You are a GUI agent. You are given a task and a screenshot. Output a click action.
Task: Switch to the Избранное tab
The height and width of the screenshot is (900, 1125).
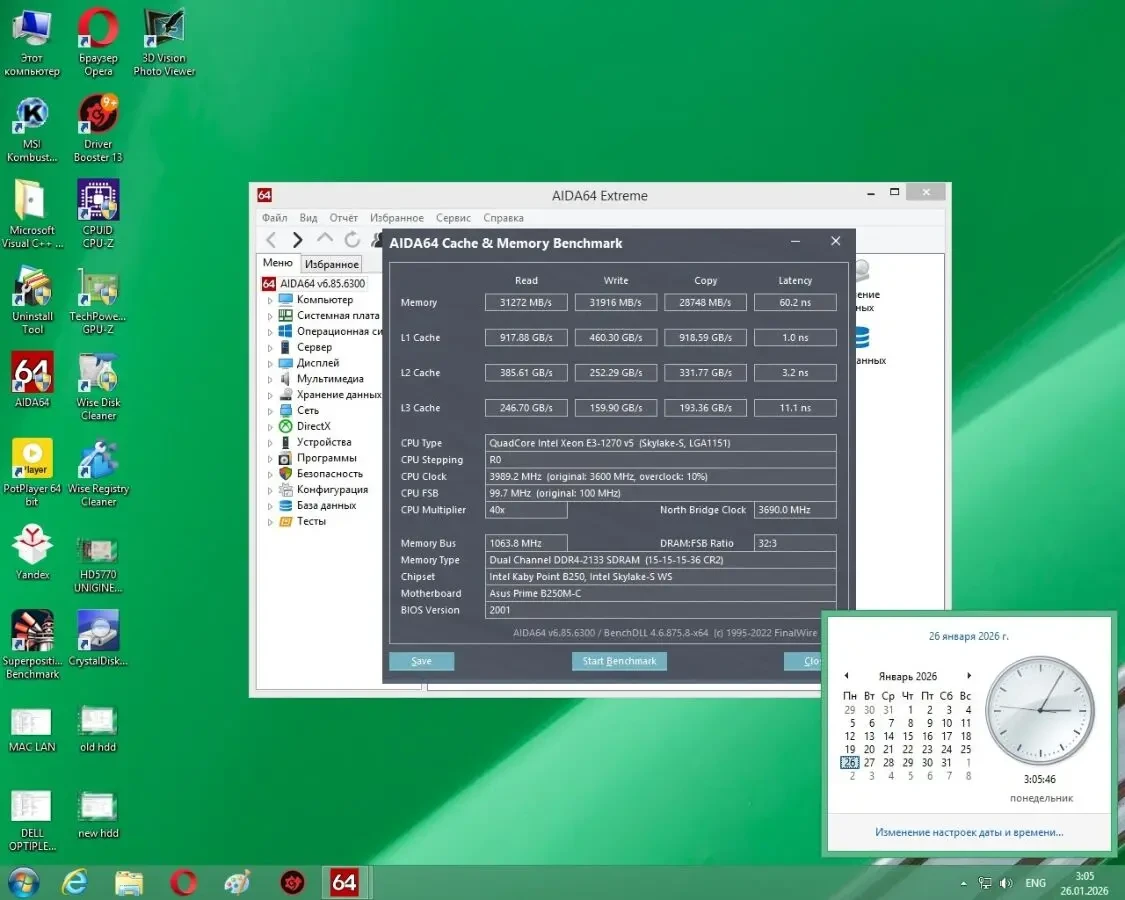331,263
